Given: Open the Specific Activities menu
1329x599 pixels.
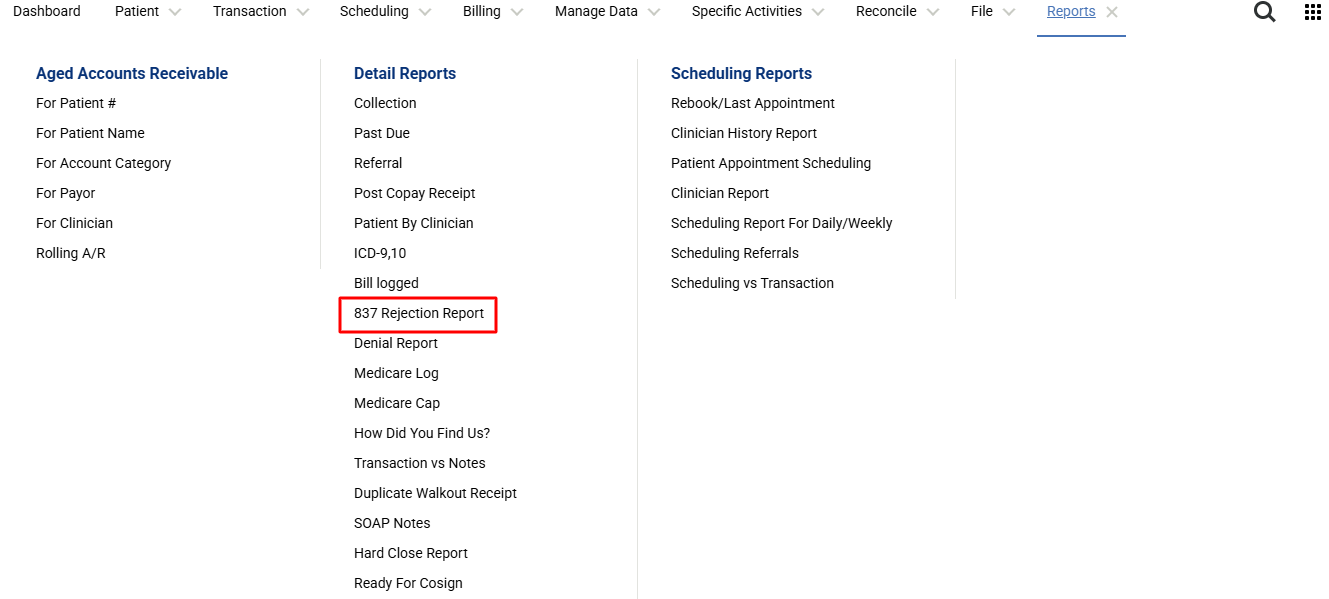Looking at the screenshot, I should (746, 12).
